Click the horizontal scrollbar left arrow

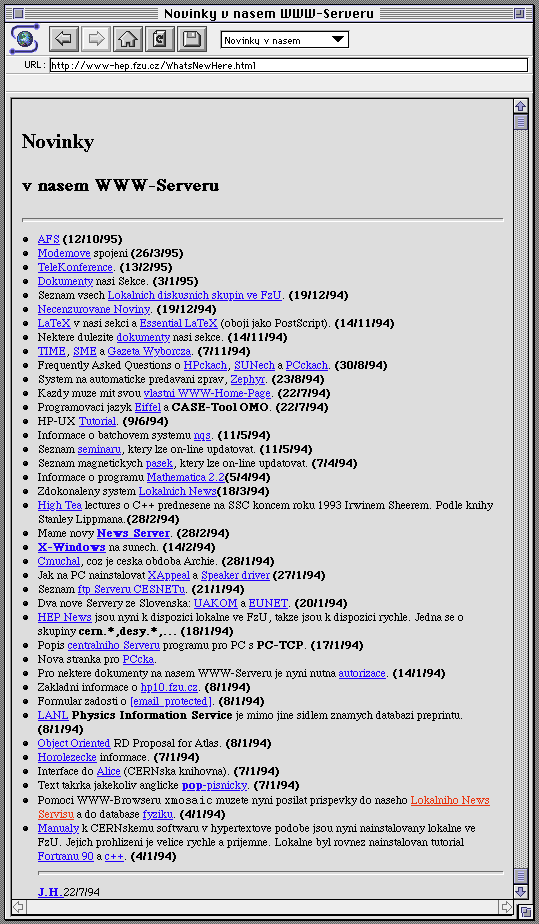pos(18,906)
